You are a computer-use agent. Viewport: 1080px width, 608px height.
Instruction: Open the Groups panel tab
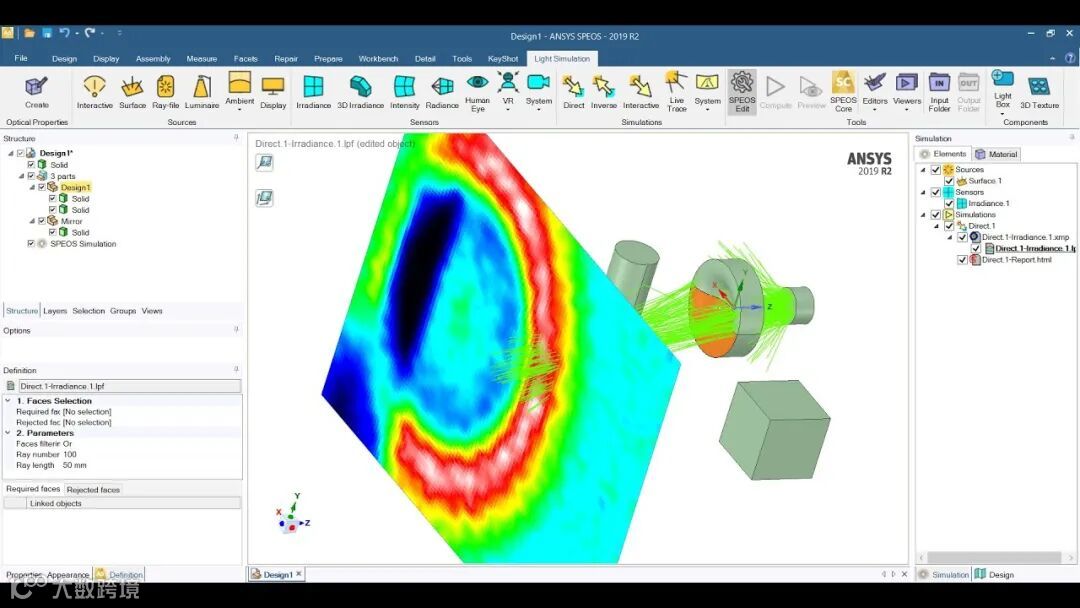tap(123, 311)
